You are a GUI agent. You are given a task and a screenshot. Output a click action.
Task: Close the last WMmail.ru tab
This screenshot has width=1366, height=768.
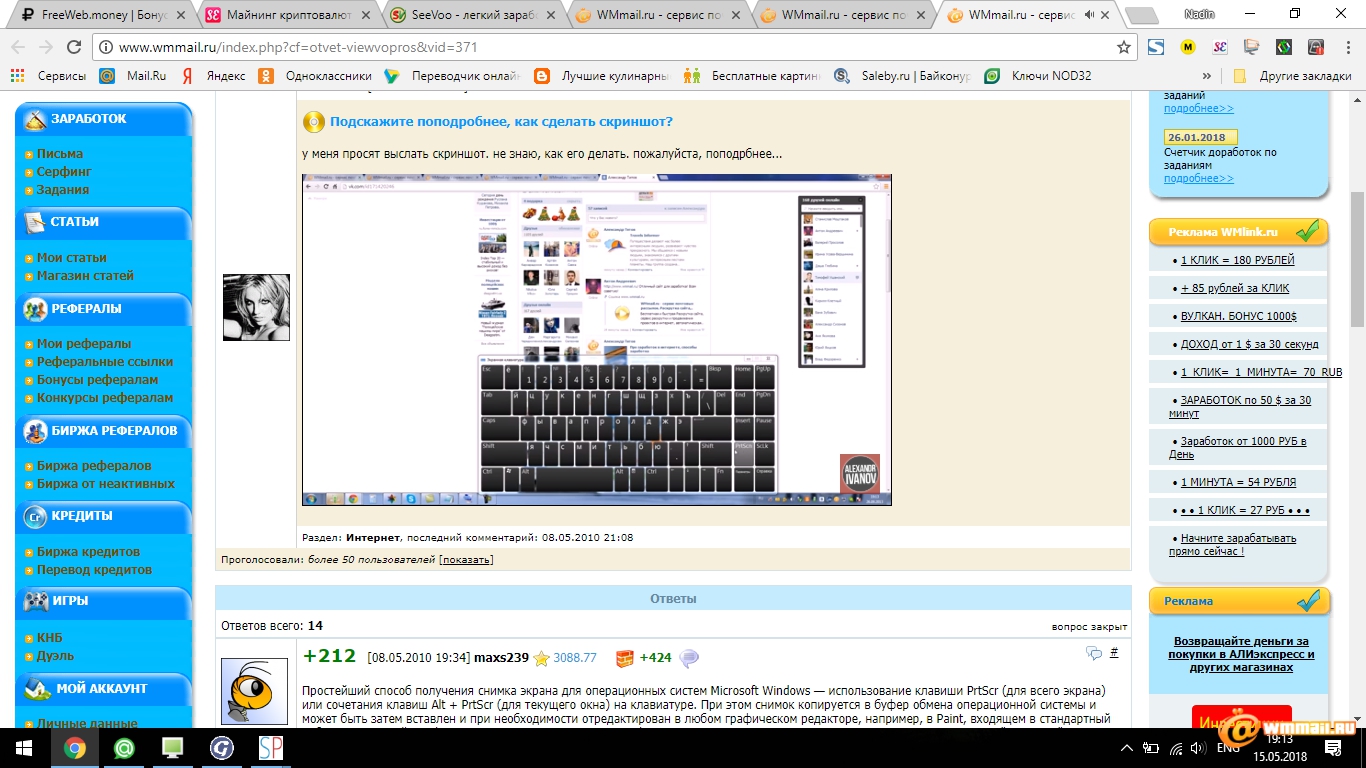1105,15
